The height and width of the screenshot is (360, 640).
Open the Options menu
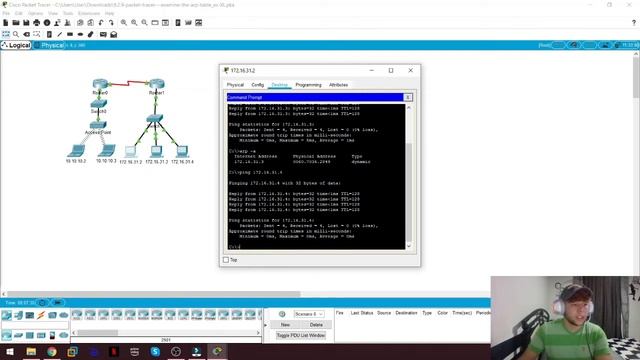[36, 13]
